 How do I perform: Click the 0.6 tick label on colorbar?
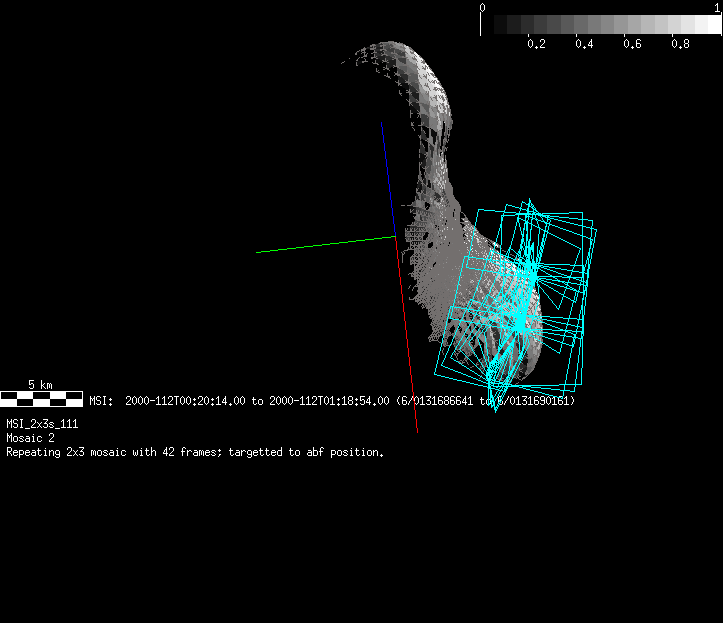point(632,44)
